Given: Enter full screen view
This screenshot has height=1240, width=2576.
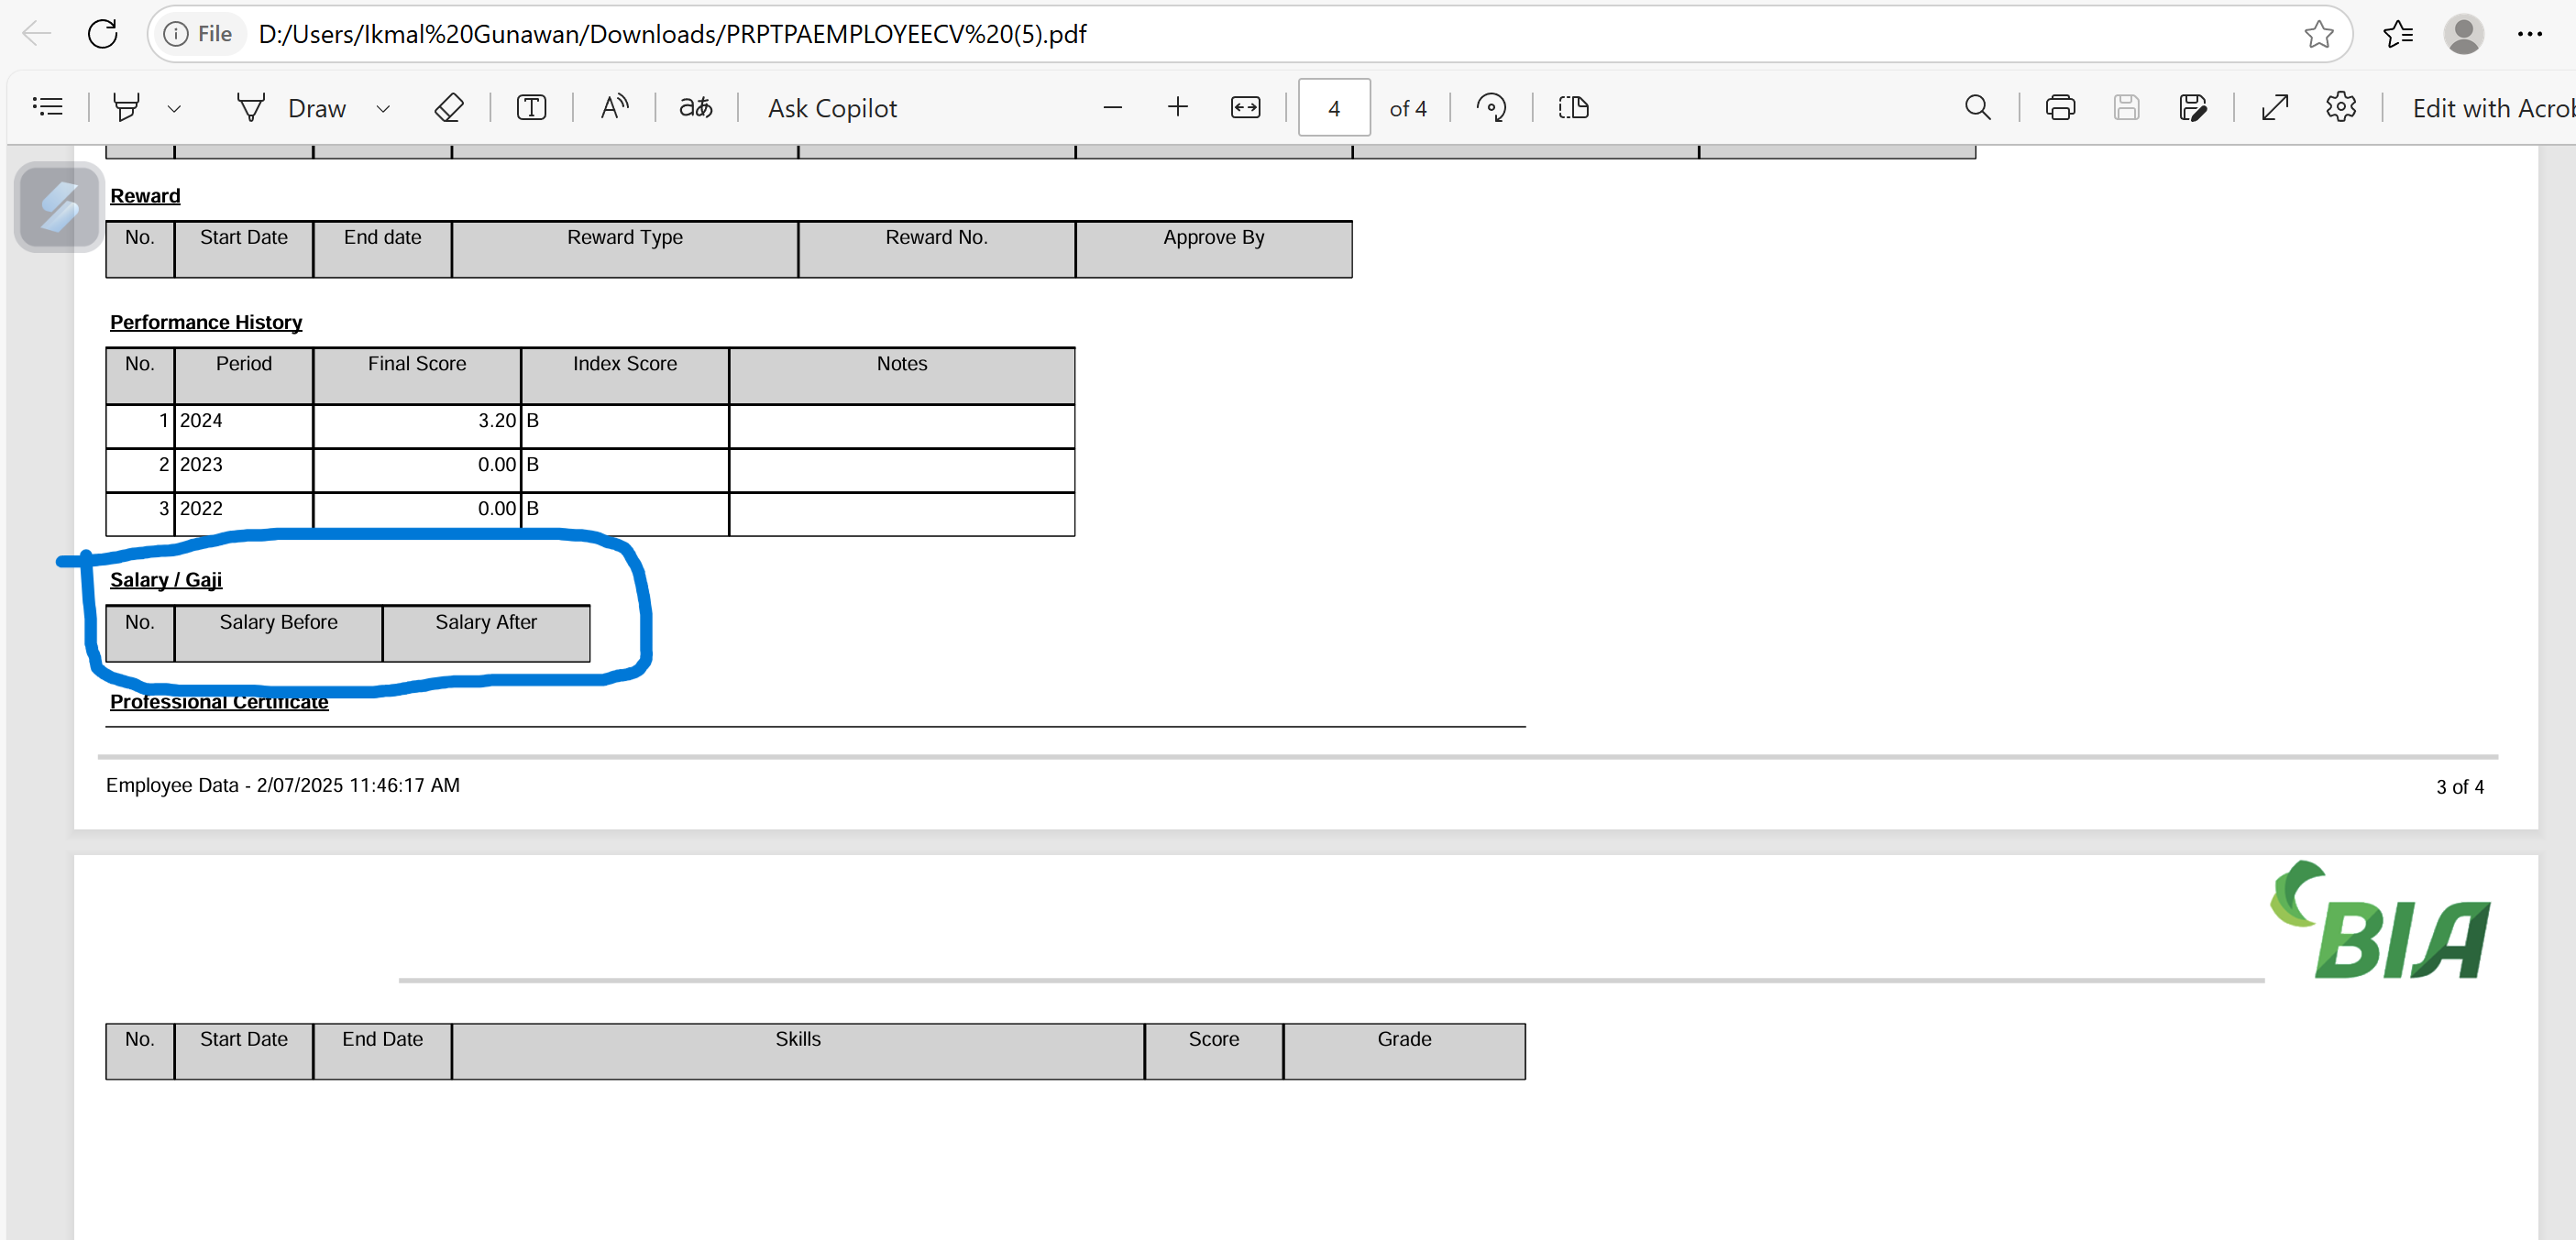Looking at the screenshot, I should (2275, 107).
